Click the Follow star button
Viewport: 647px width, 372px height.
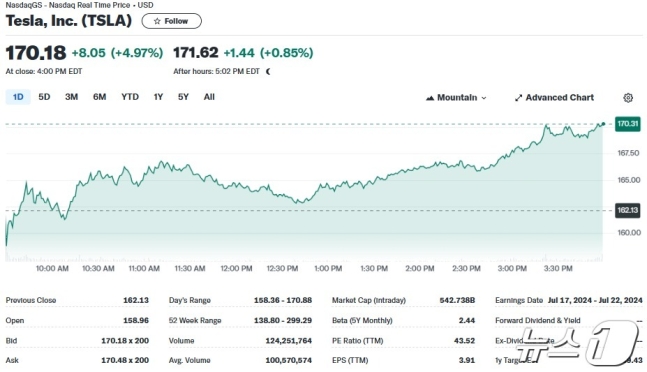171,21
